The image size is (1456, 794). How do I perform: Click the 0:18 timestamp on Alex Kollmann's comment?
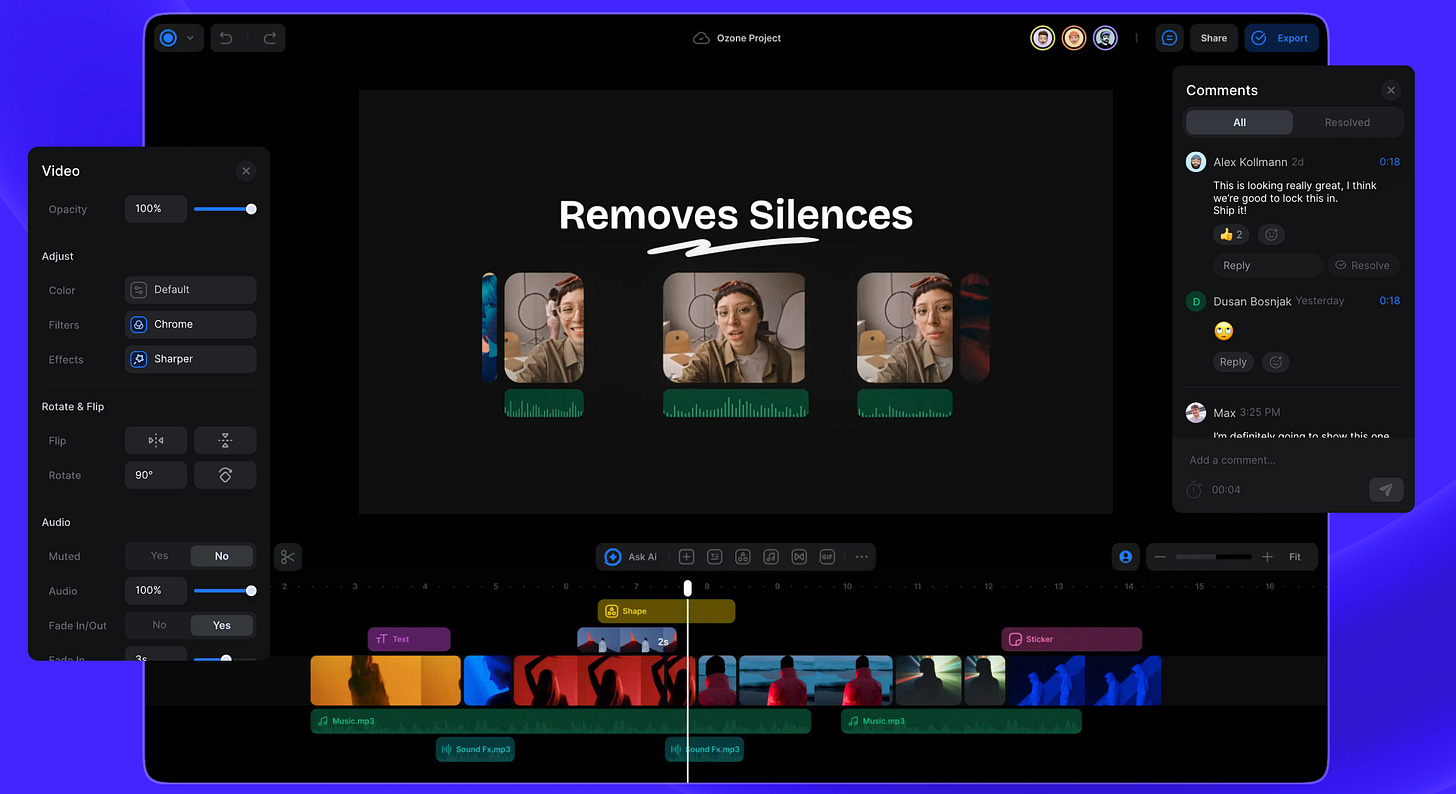pyautogui.click(x=1389, y=162)
